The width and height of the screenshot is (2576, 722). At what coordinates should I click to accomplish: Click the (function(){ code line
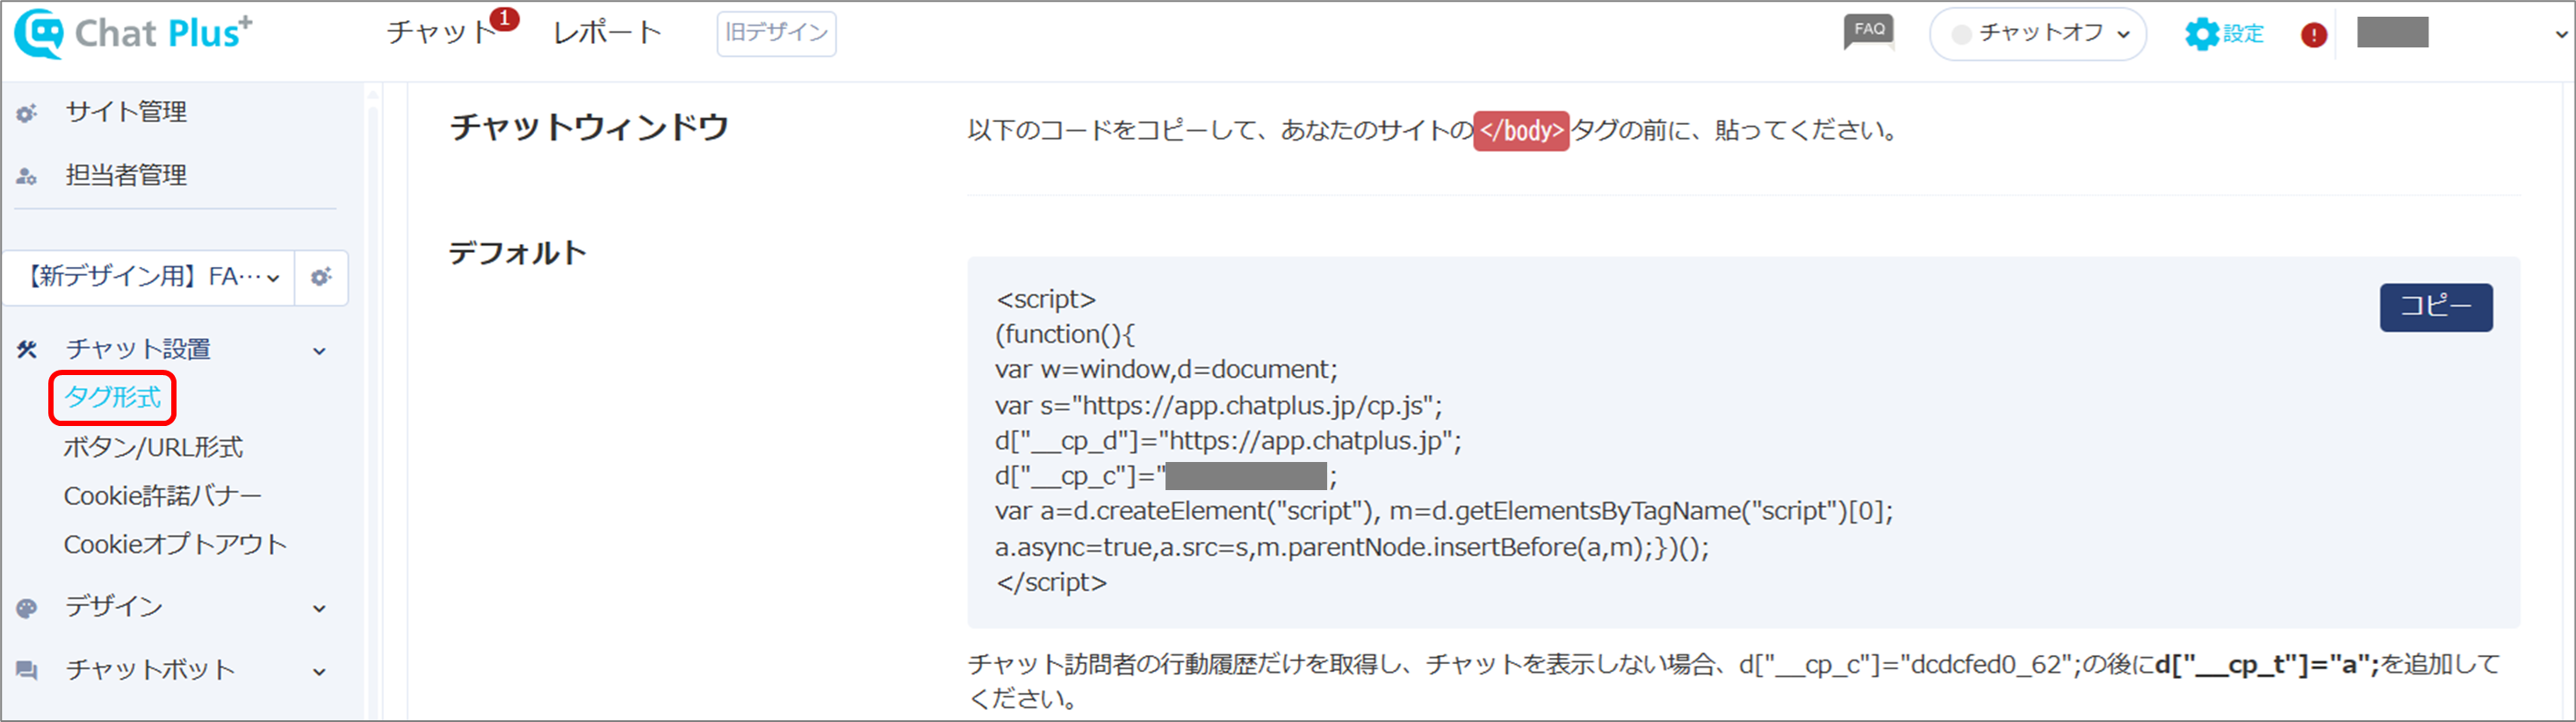1065,335
